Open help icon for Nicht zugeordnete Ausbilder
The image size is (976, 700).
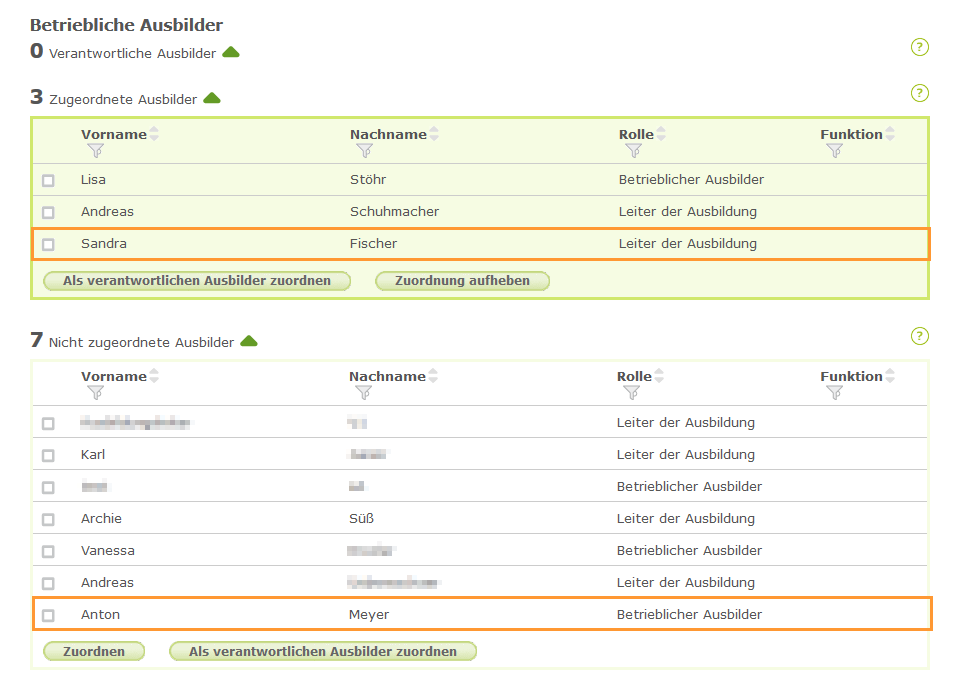[x=920, y=336]
